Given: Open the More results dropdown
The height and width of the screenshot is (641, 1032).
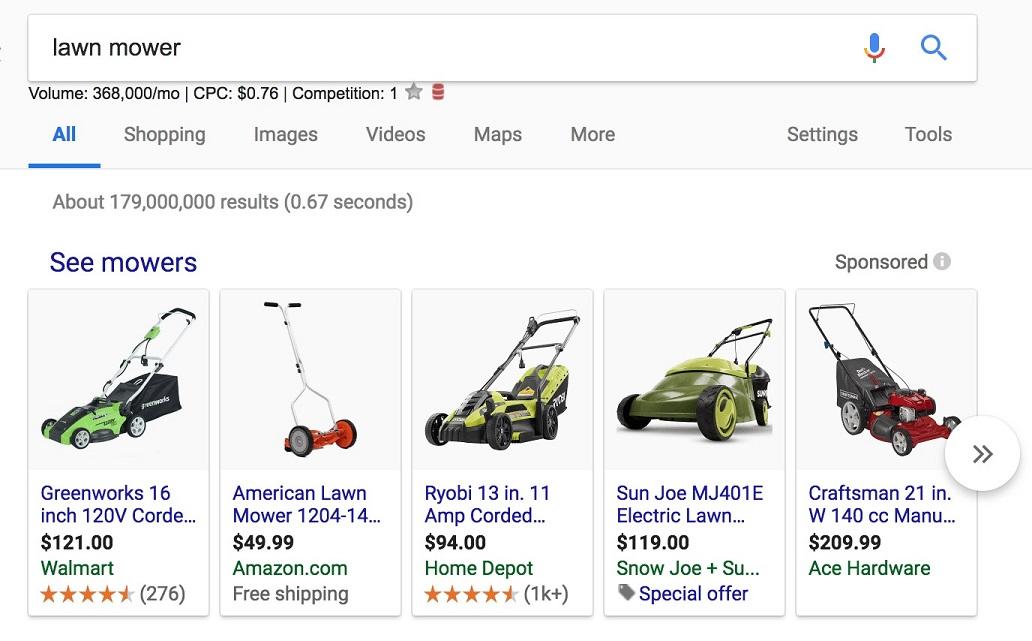Looking at the screenshot, I should pos(591,134).
